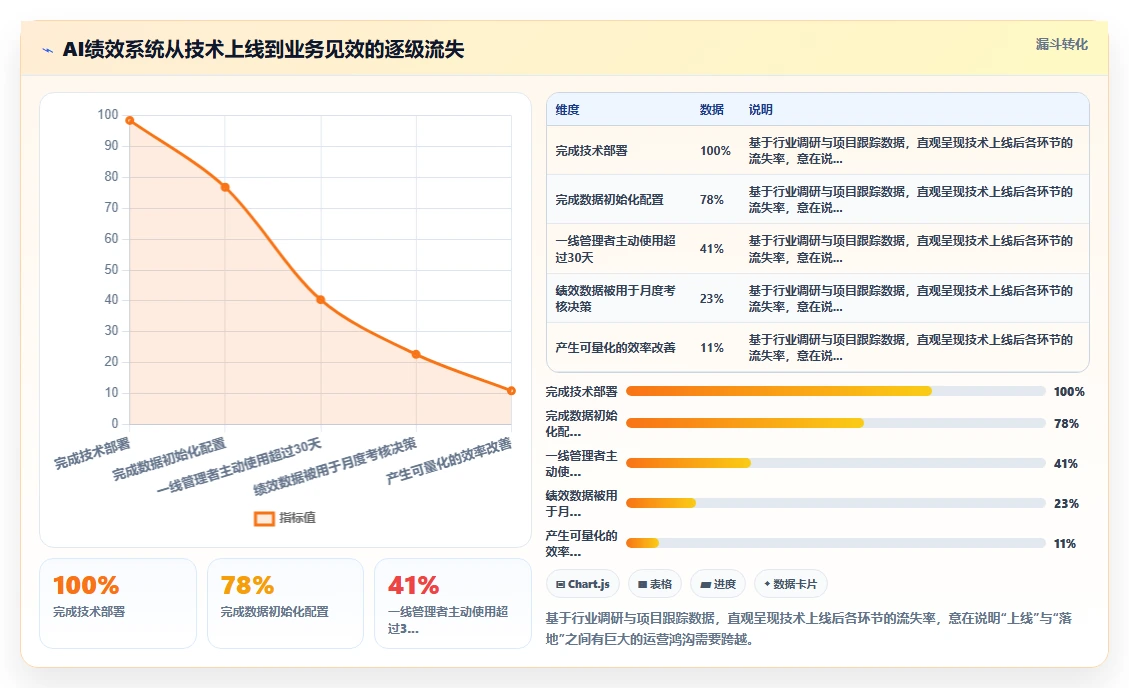Click the 23% value in the table
The image size is (1129, 688).
[x=711, y=298]
